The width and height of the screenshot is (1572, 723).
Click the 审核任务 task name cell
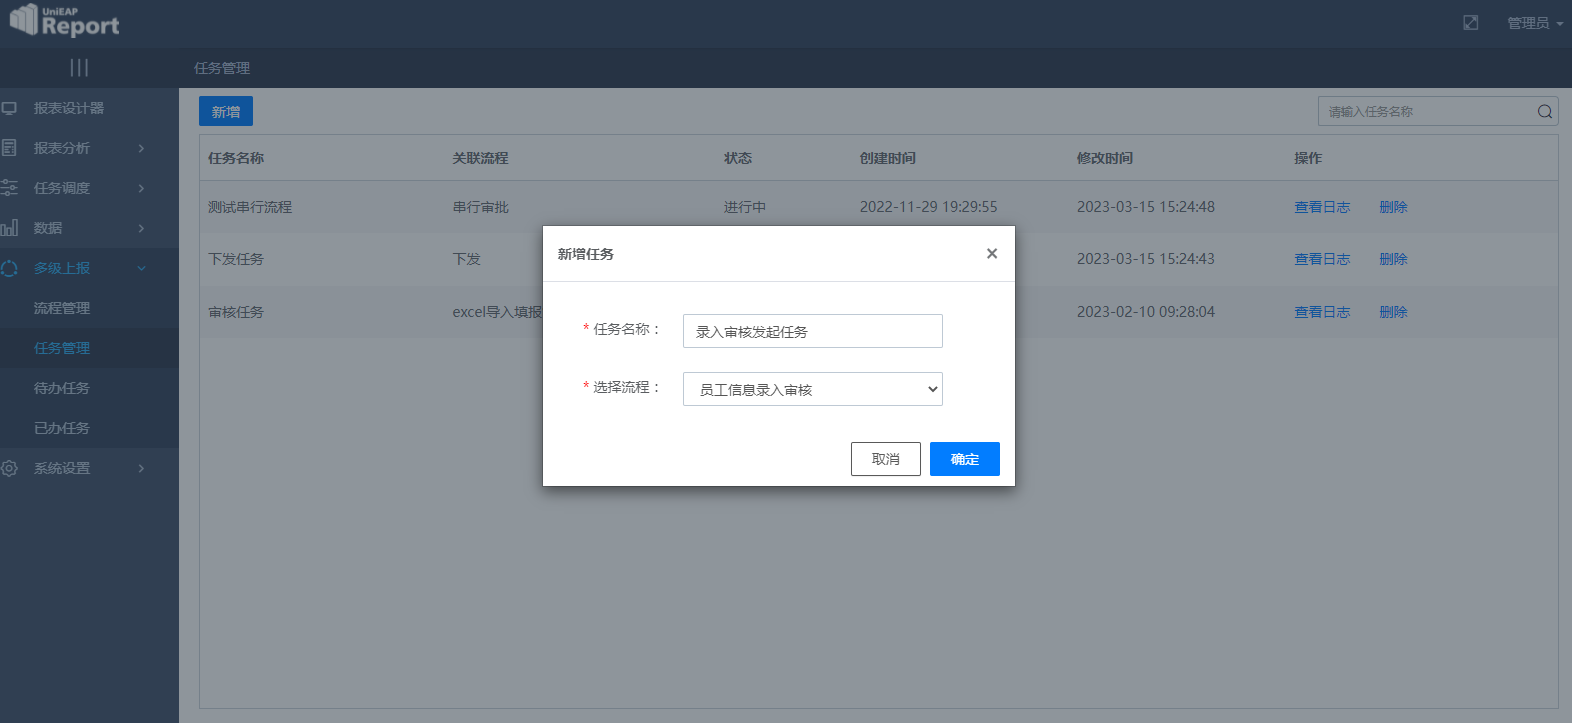(236, 312)
